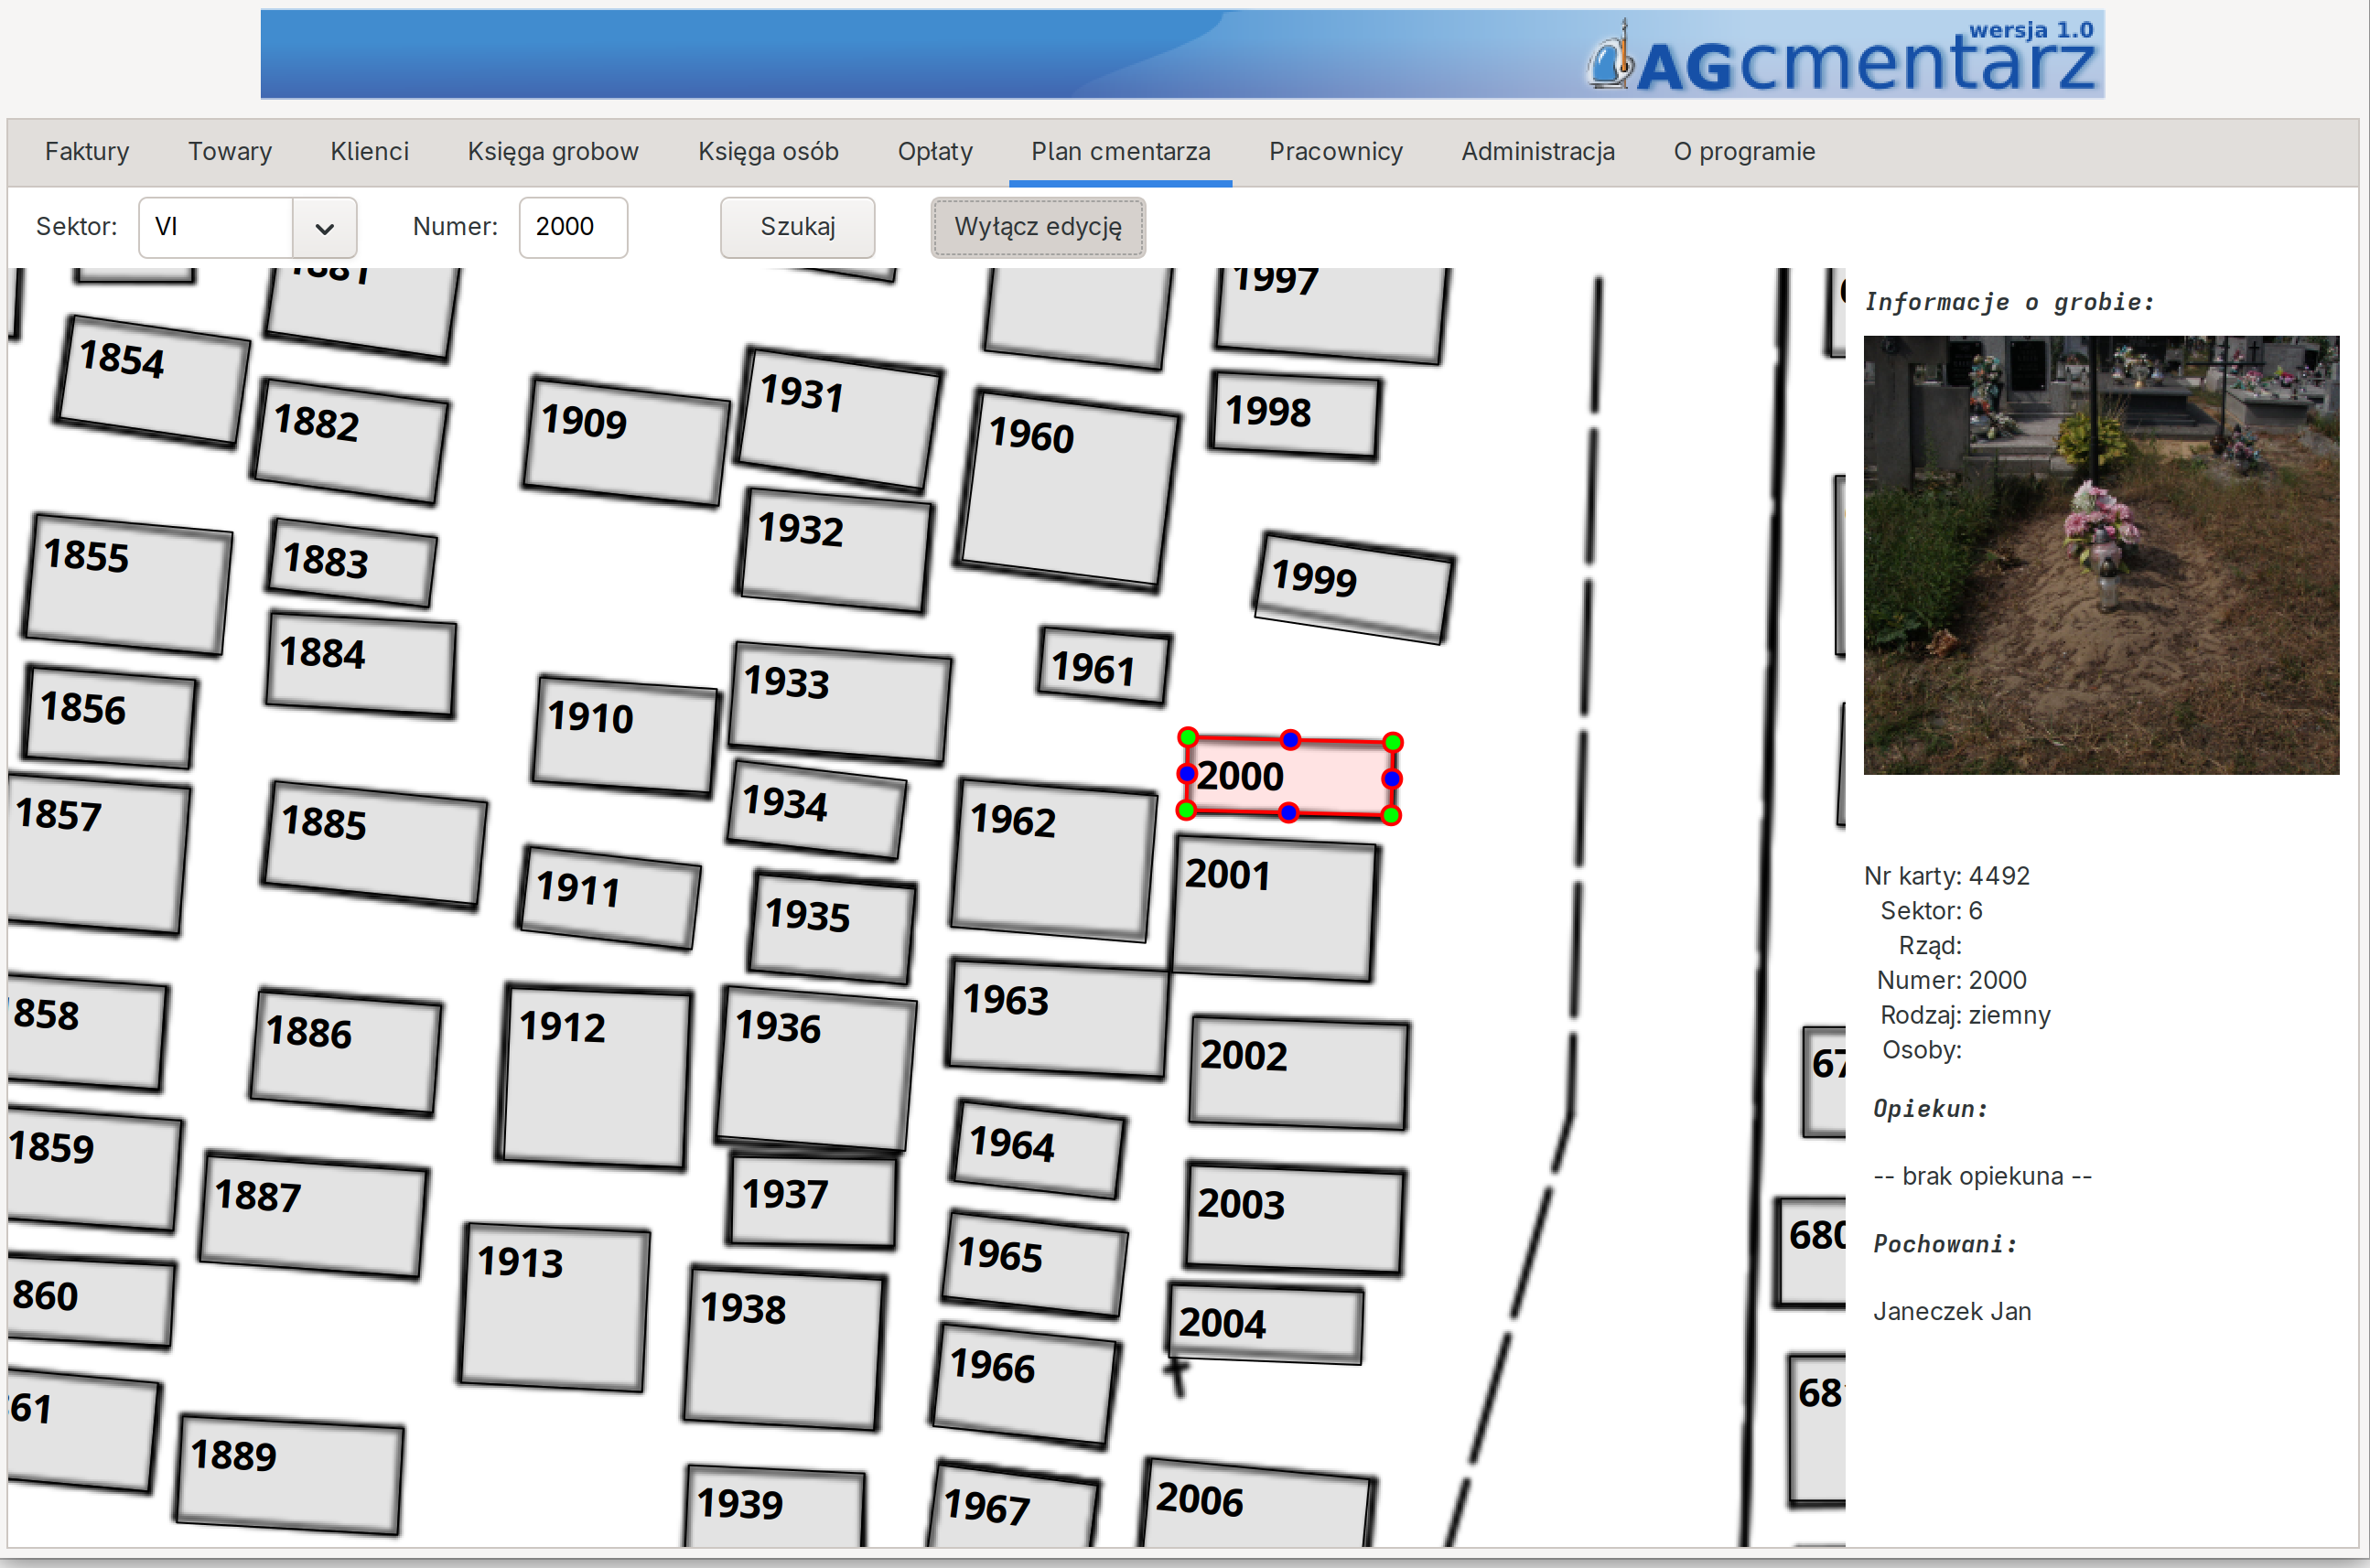Click bottom-right green handle of grave 2000
The image size is (2370, 1568).
click(x=1391, y=815)
